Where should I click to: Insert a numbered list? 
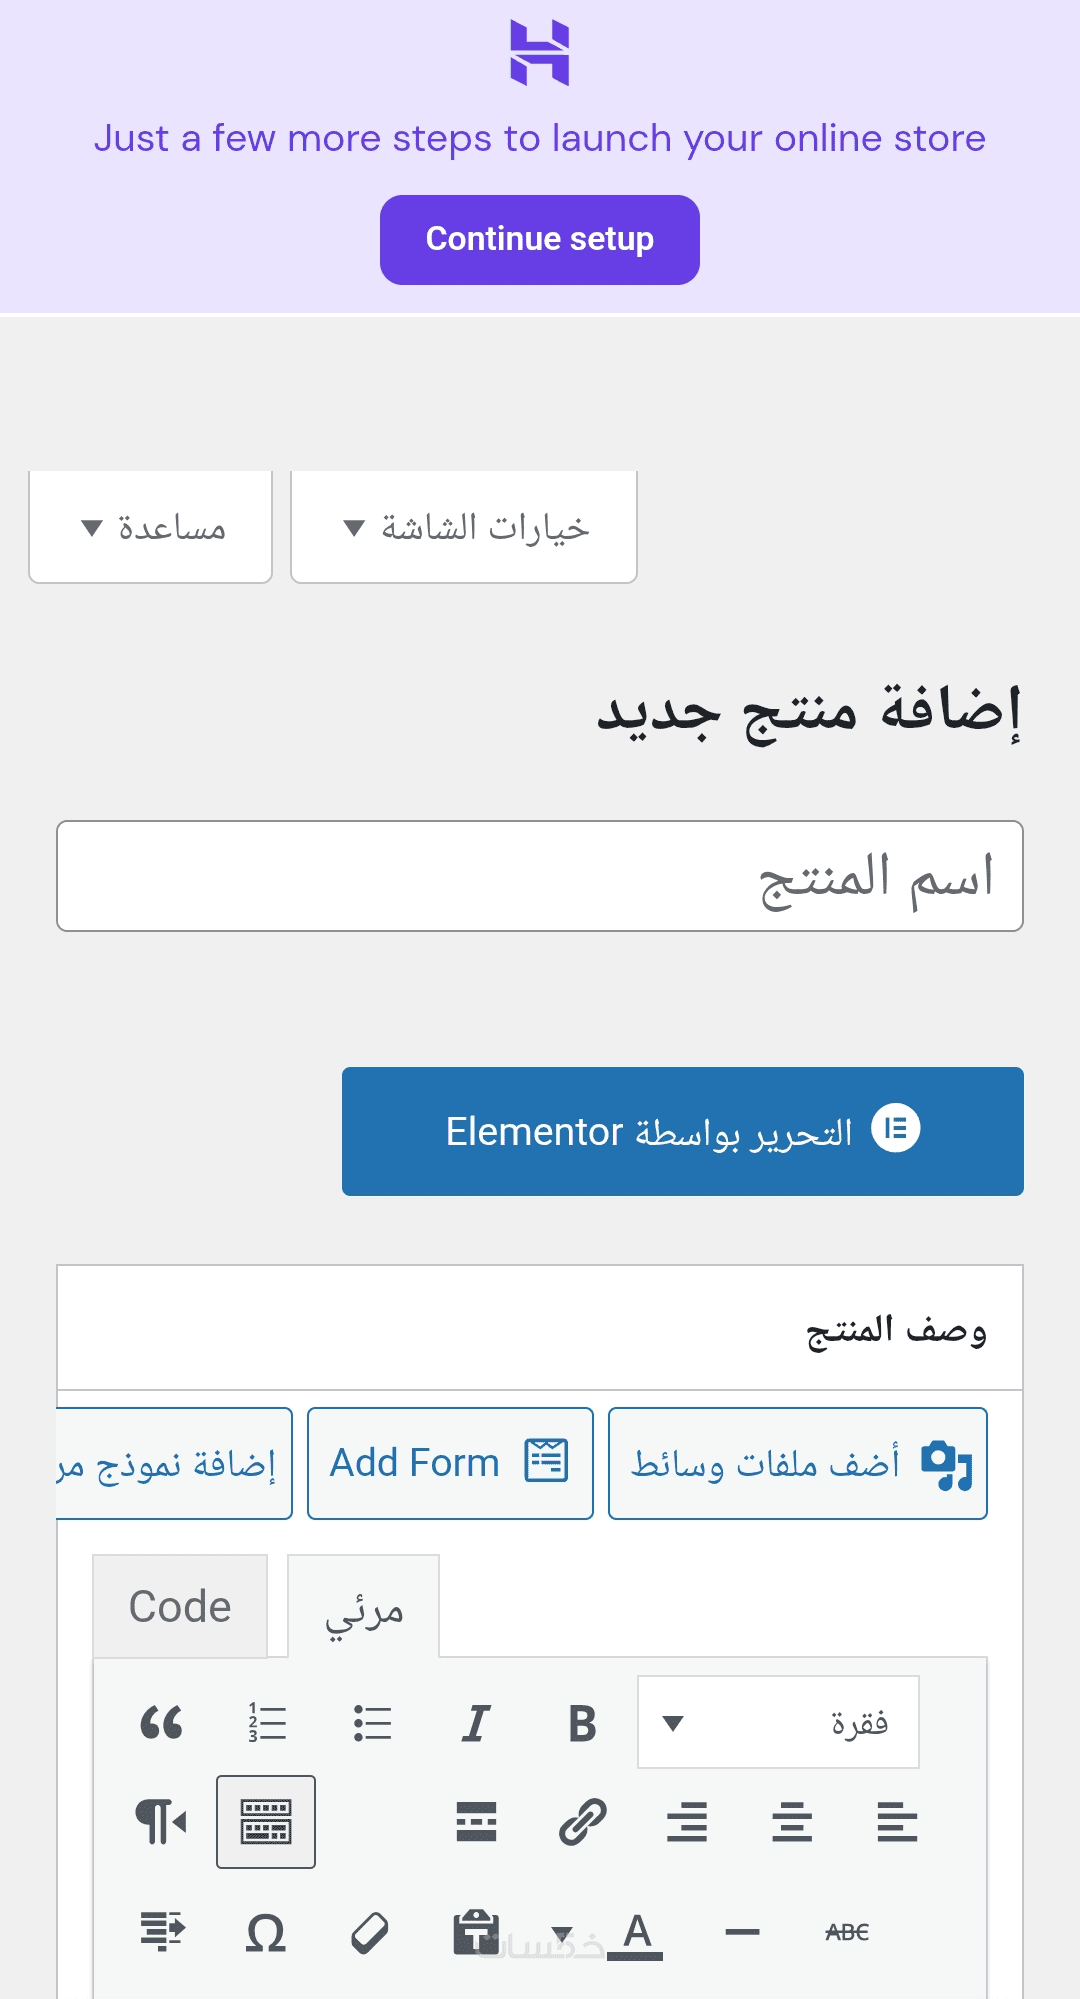[x=267, y=1722]
